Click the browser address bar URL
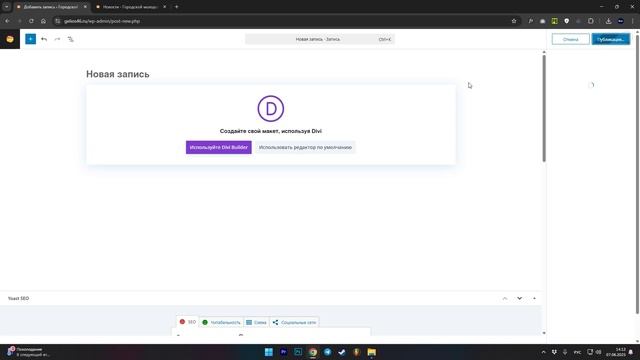 102,21
